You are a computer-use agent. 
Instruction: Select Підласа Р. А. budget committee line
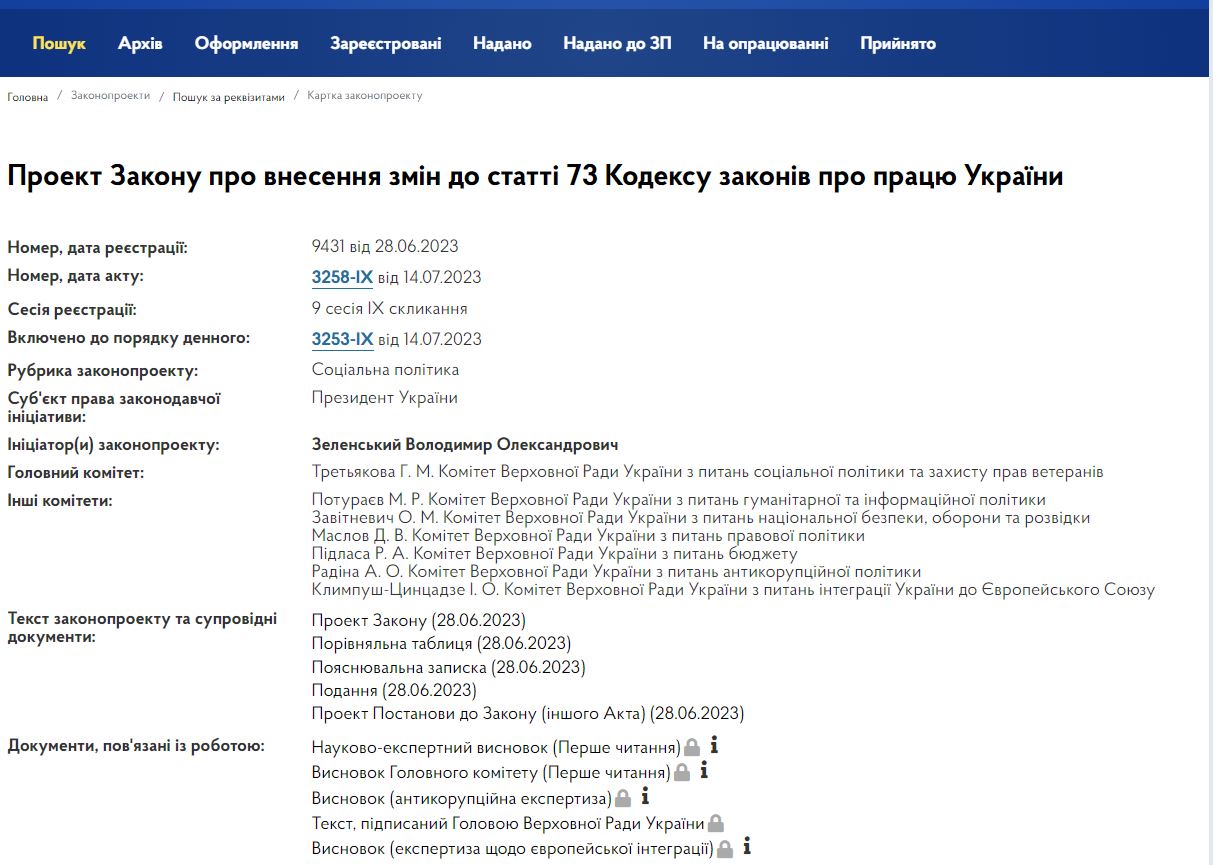[555, 554]
